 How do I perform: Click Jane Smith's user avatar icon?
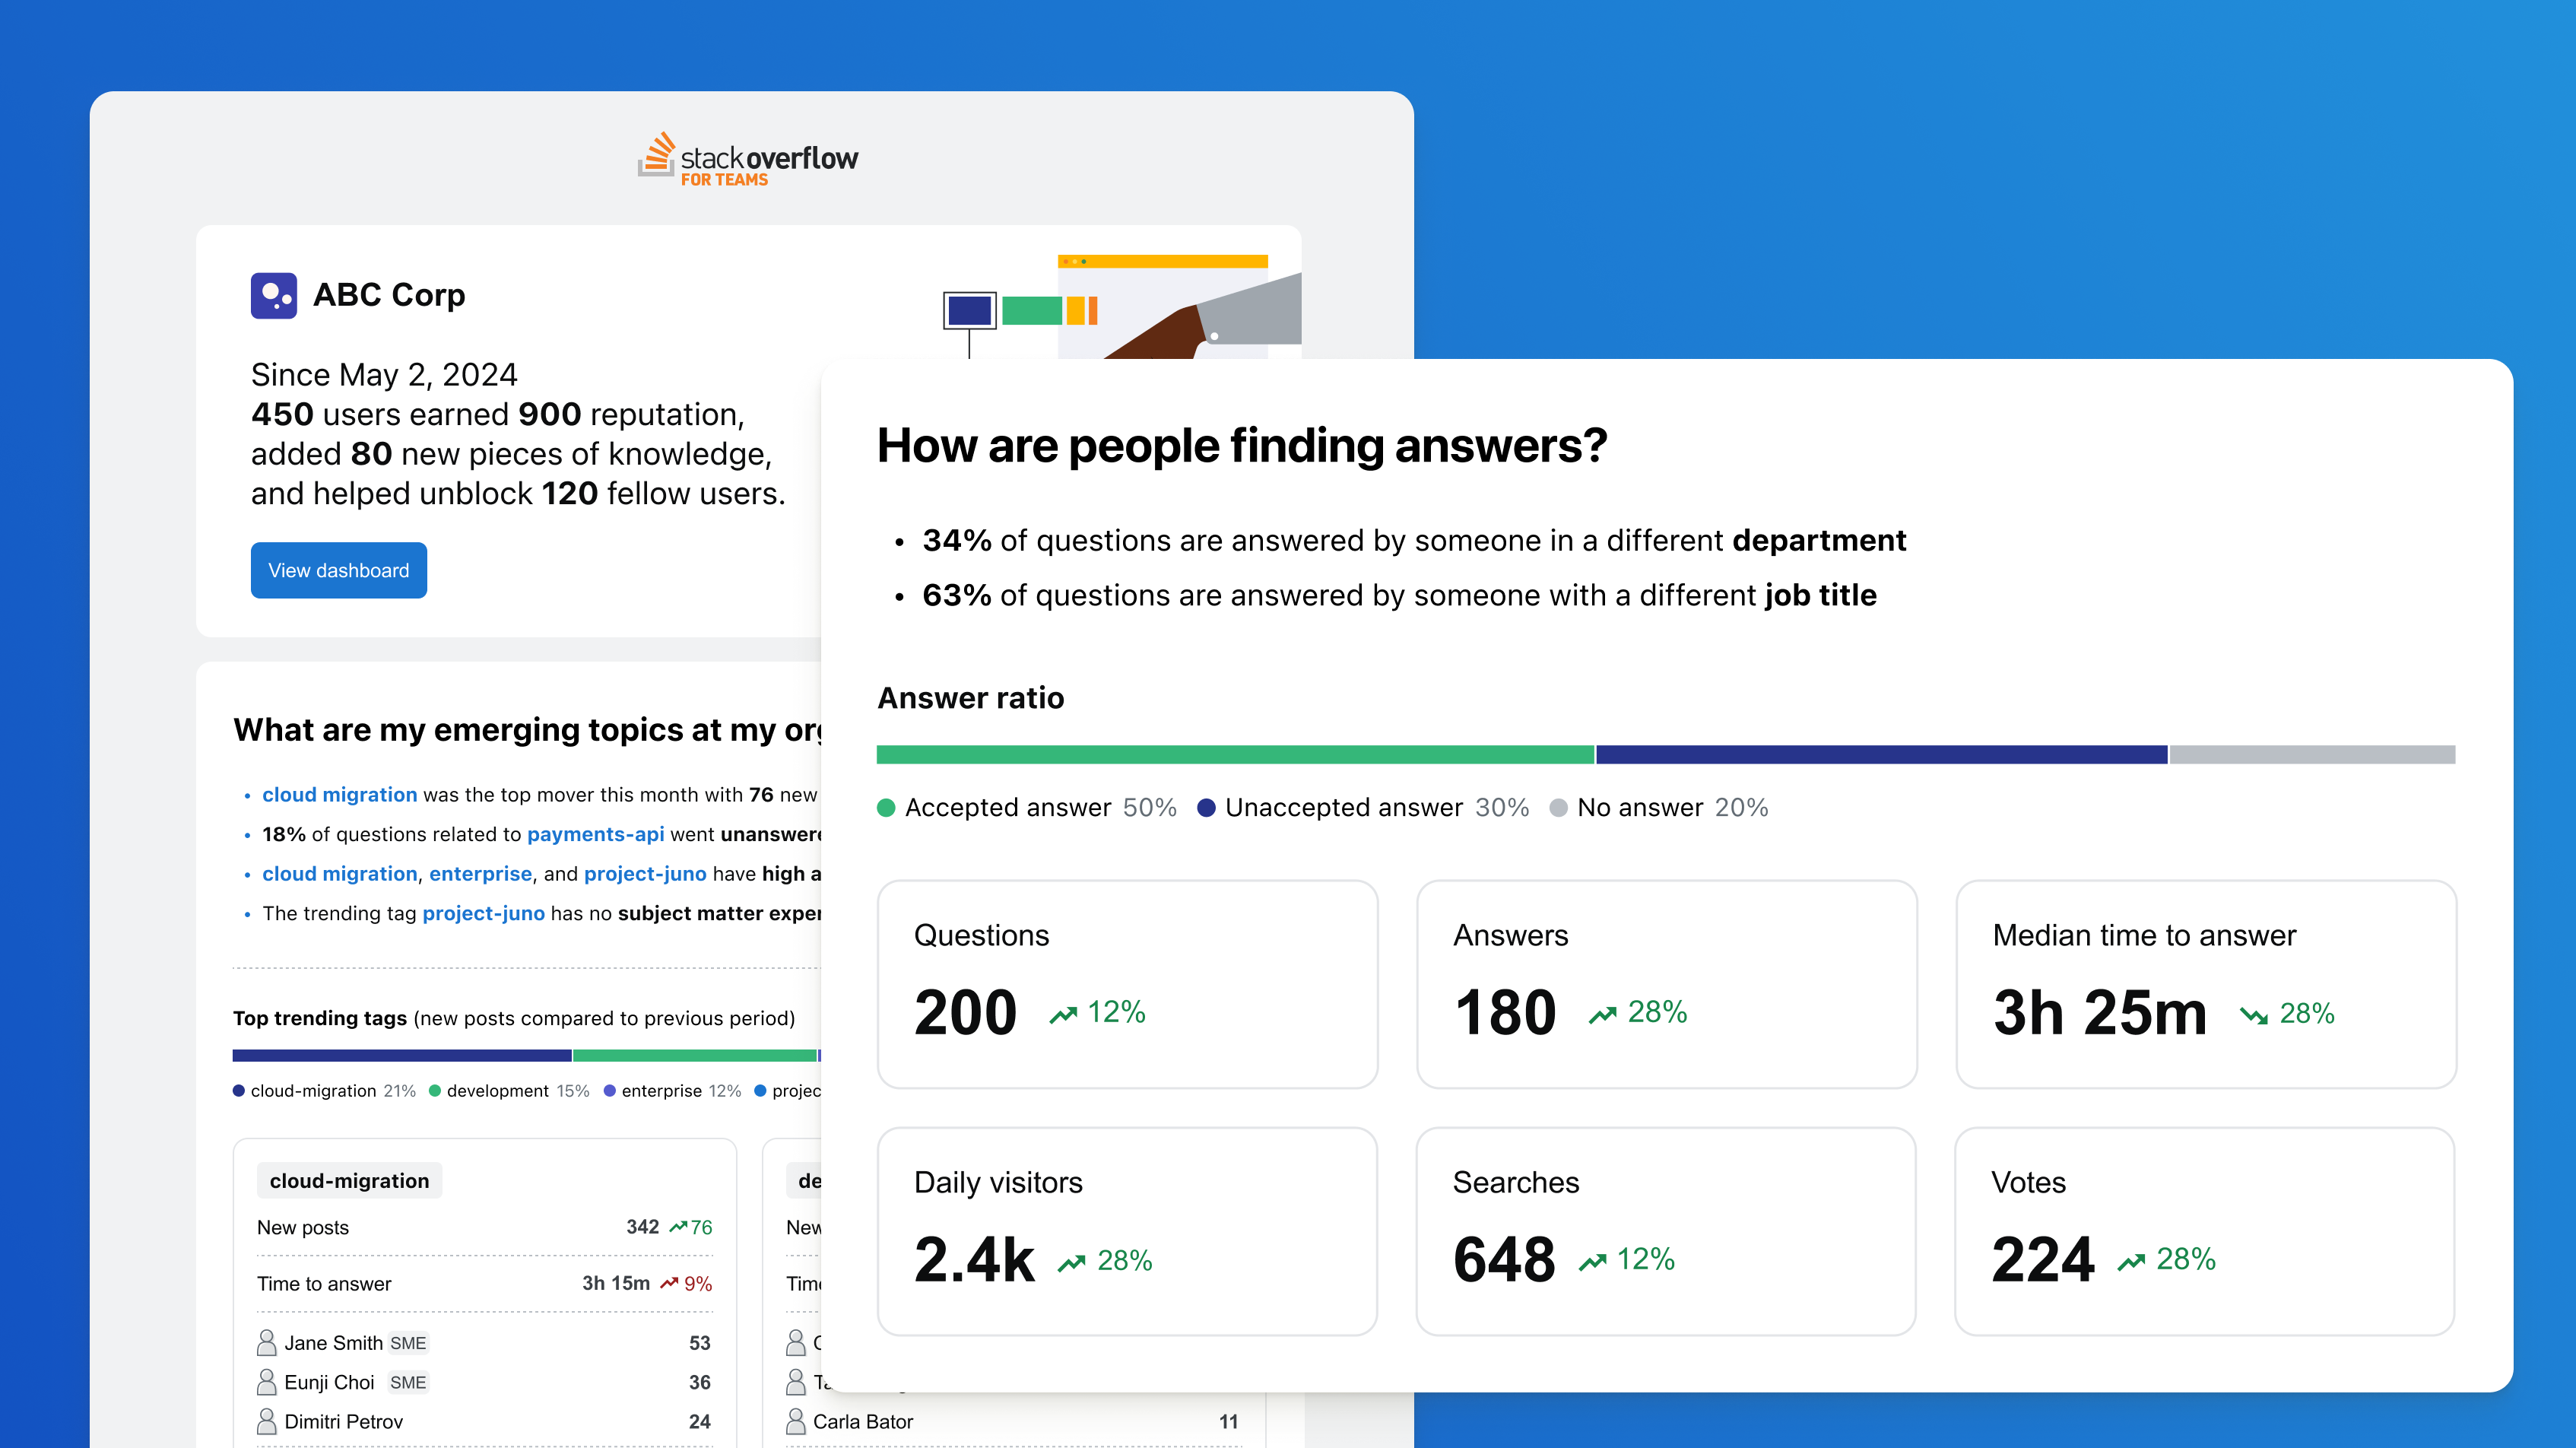click(267, 1342)
